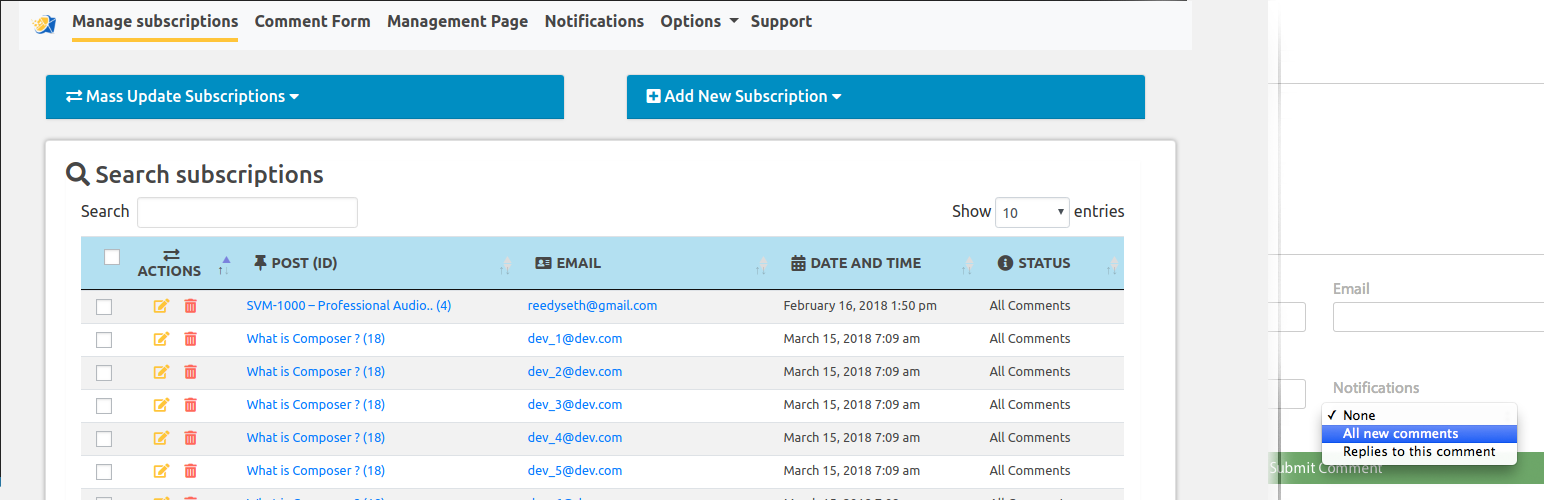Click the trash icon for reedyseth@gmail.com row
The height and width of the screenshot is (500, 1544).
coord(190,306)
